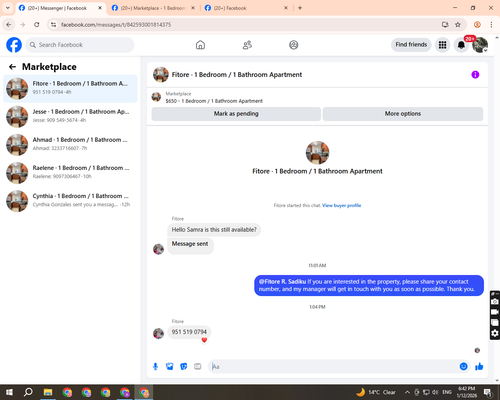Image resolution: width=500 pixels, height=400 pixels.
Task: Open a new browser tab
Action: click(300, 8)
